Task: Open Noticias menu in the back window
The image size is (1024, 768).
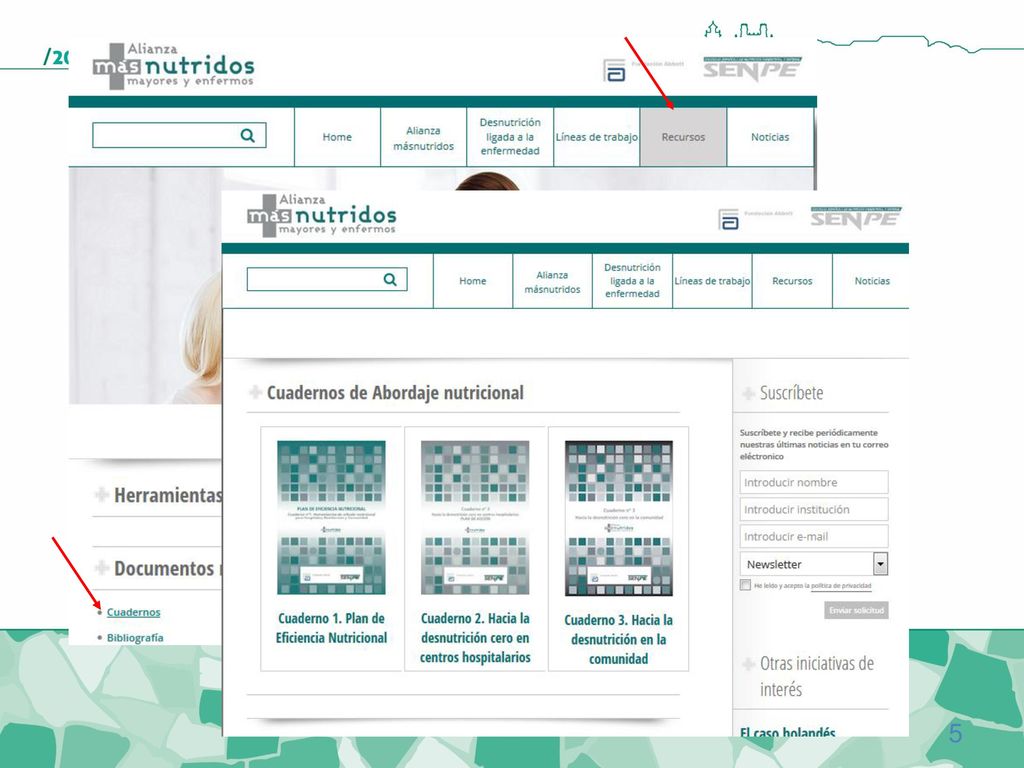Action: (x=770, y=136)
